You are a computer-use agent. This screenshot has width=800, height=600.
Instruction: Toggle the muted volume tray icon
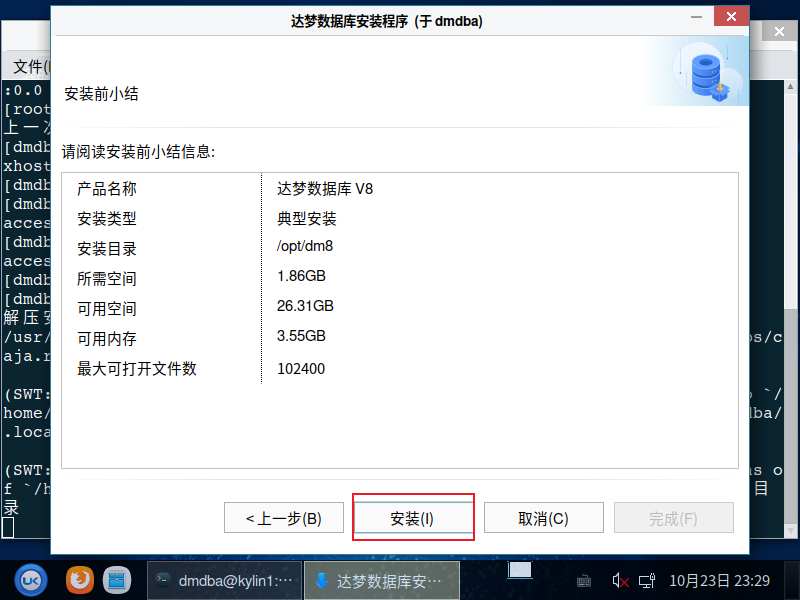coord(620,581)
